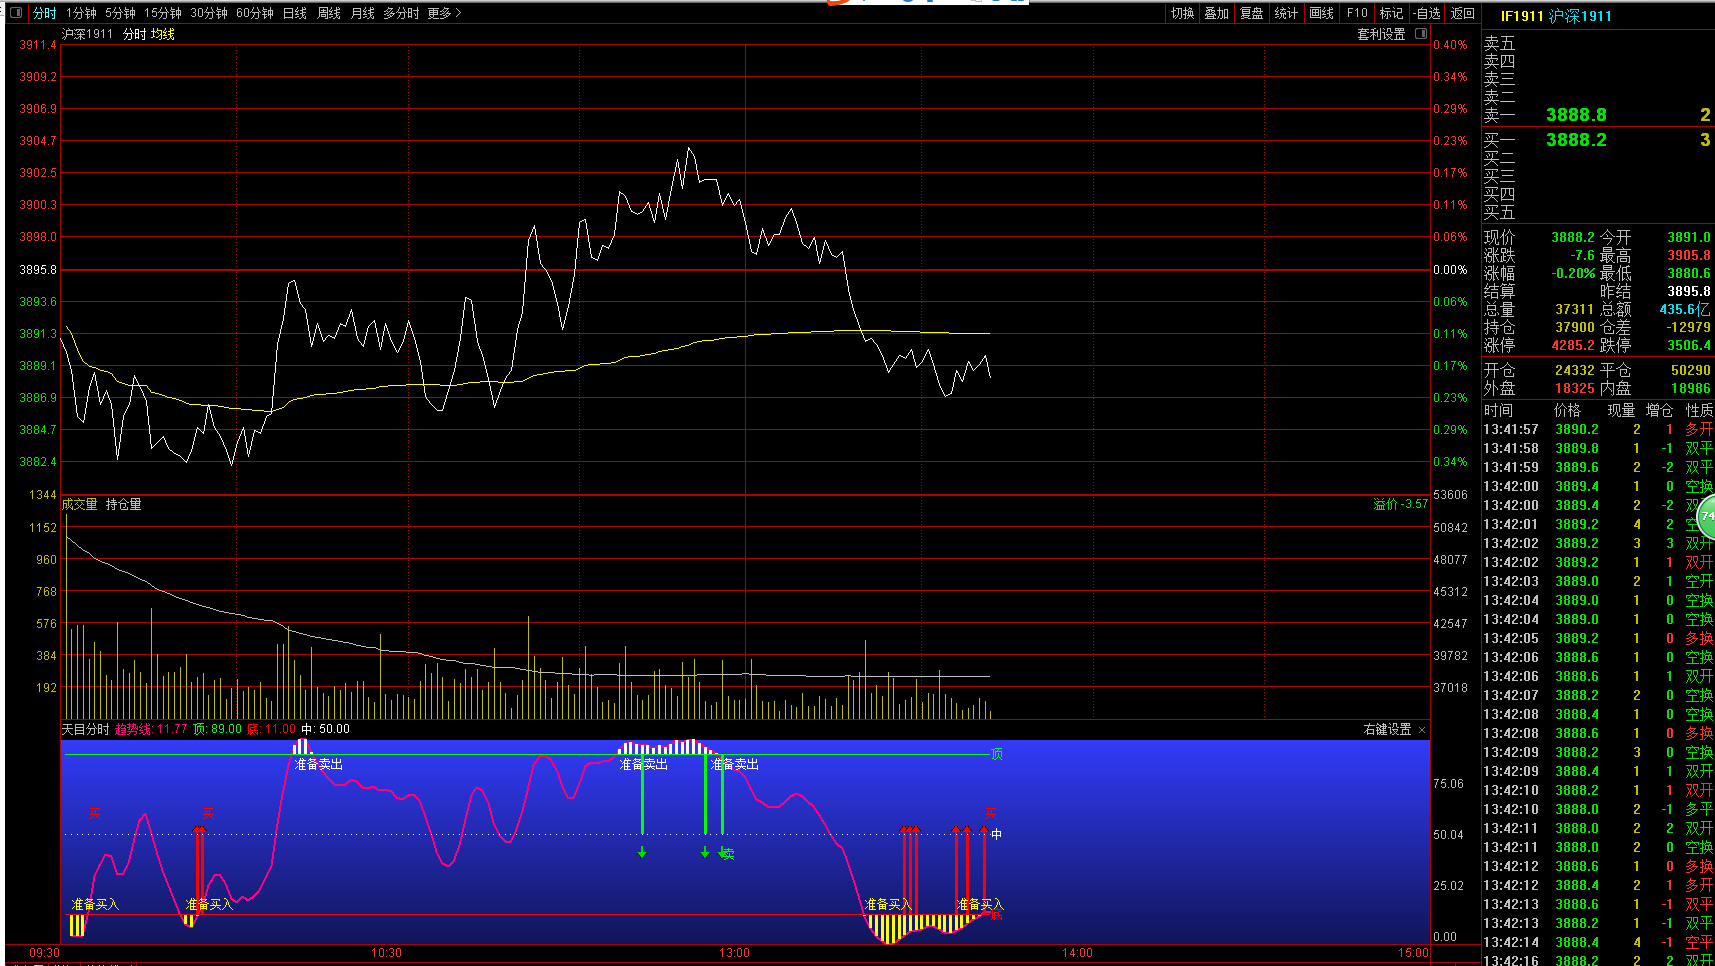Open the 统计 statistics tool
This screenshot has height=966, width=1715.
1286,13
